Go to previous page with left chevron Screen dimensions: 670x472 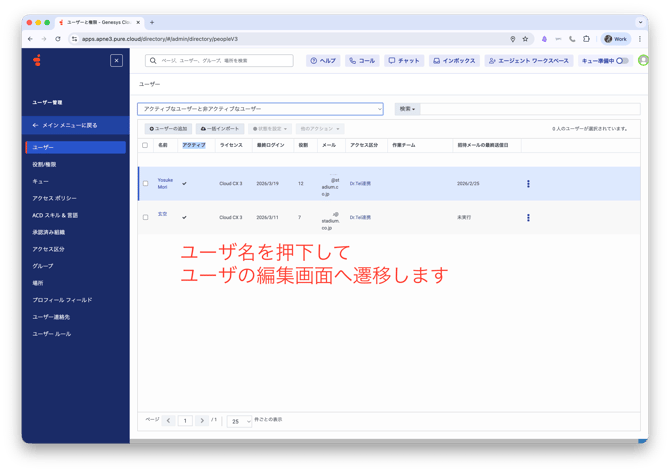[x=168, y=421]
